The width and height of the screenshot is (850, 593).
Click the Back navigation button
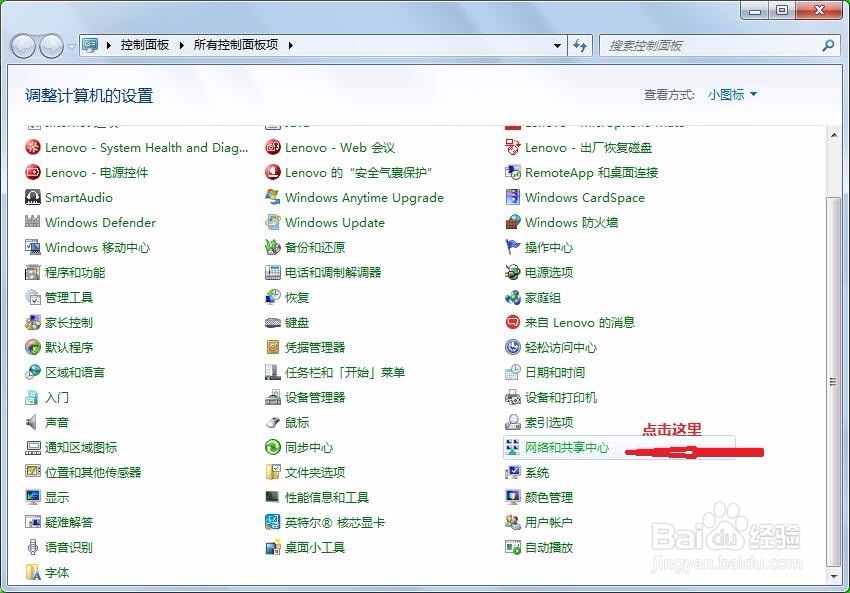click(x=23, y=47)
